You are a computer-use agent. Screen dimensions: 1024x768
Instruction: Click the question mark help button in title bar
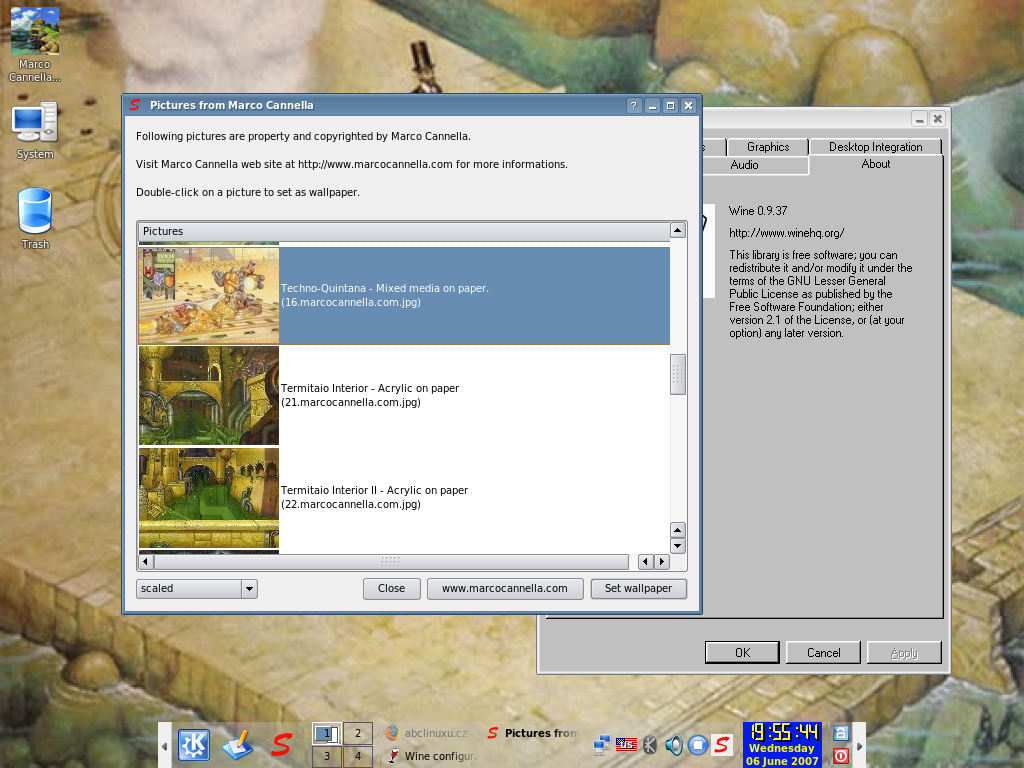coord(633,106)
